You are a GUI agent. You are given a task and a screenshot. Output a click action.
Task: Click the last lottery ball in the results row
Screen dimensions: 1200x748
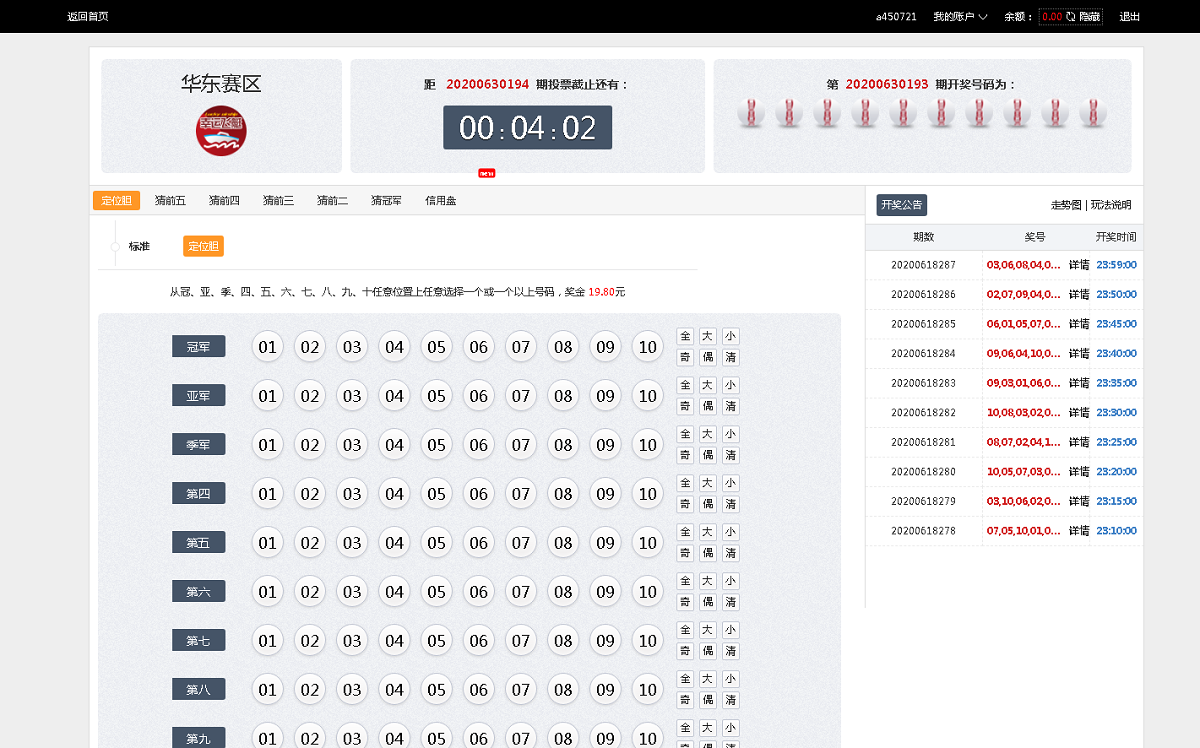click(x=1093, y=113)
